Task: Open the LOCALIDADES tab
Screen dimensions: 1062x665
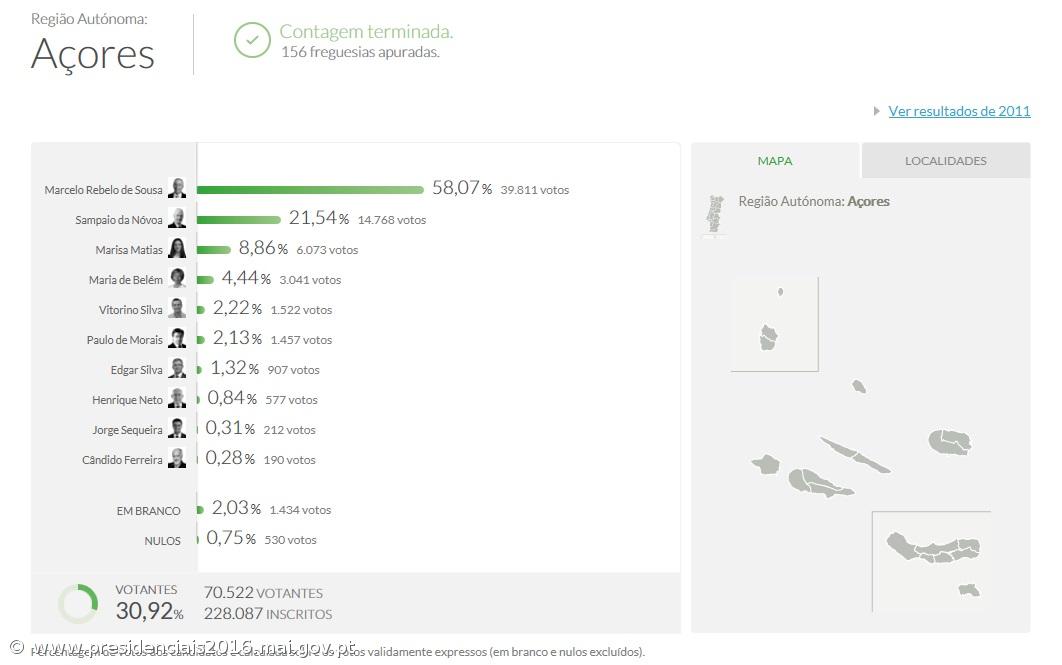Action: (943, 160)
